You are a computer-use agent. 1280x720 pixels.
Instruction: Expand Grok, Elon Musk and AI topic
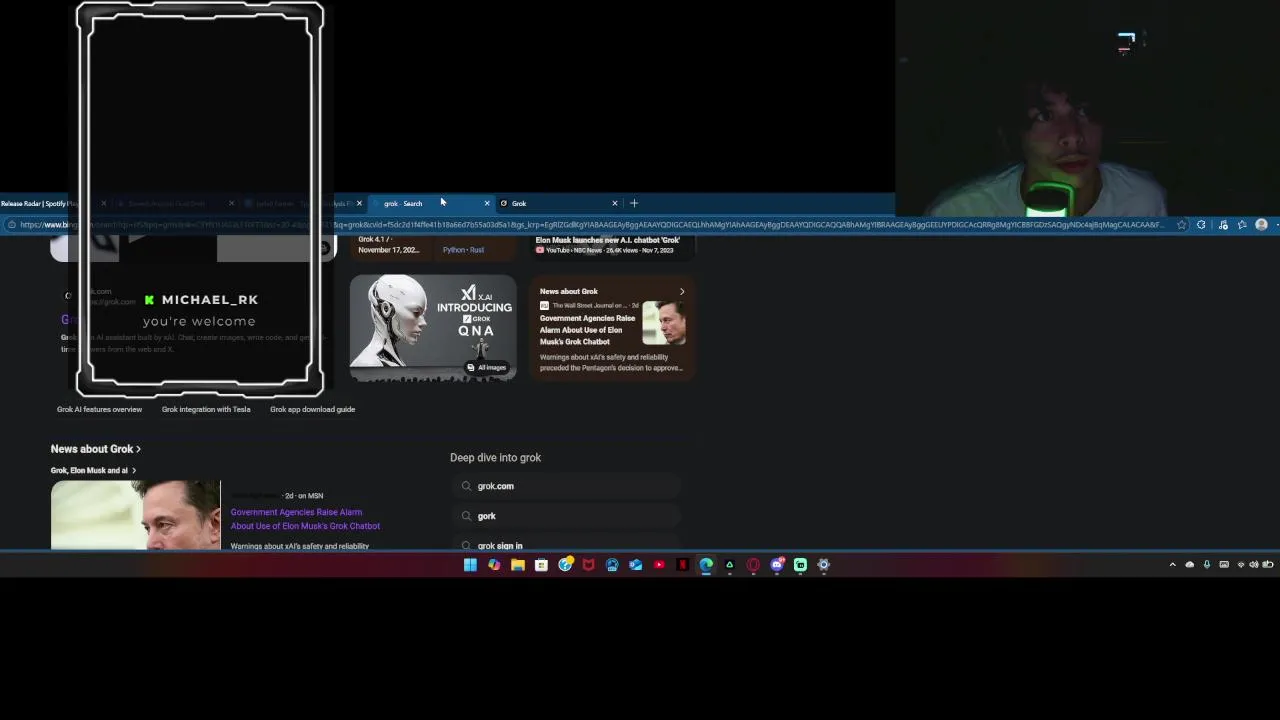pos(93,470)
